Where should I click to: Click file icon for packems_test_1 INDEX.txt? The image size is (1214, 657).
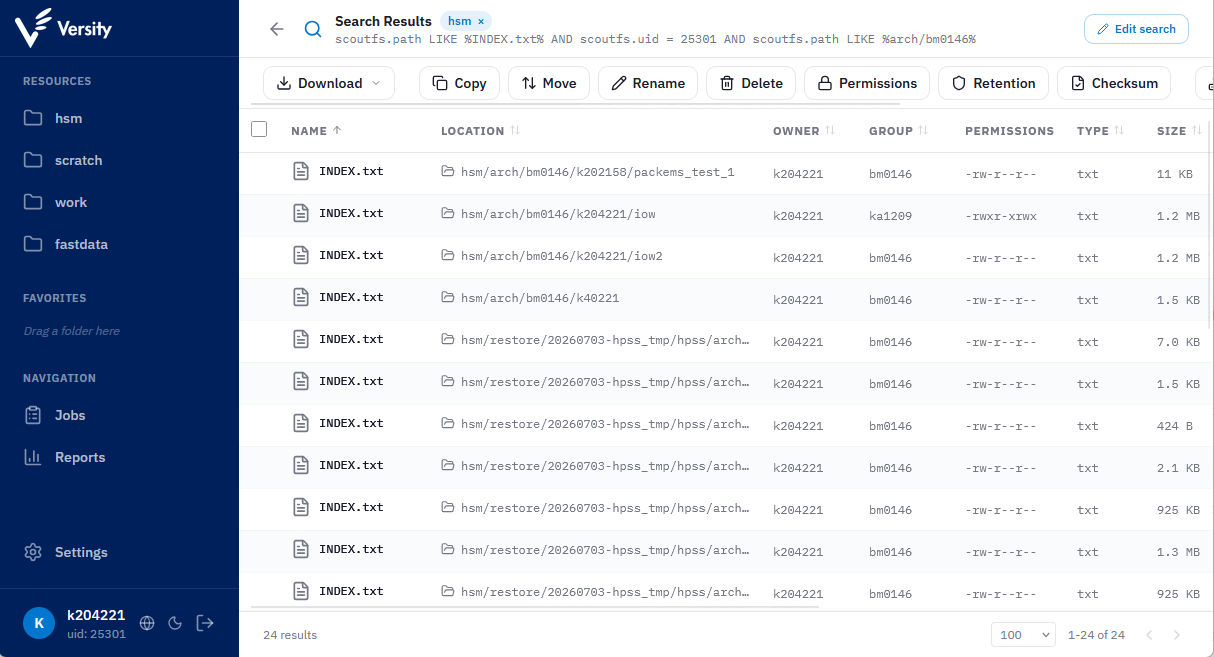(301, 171)
